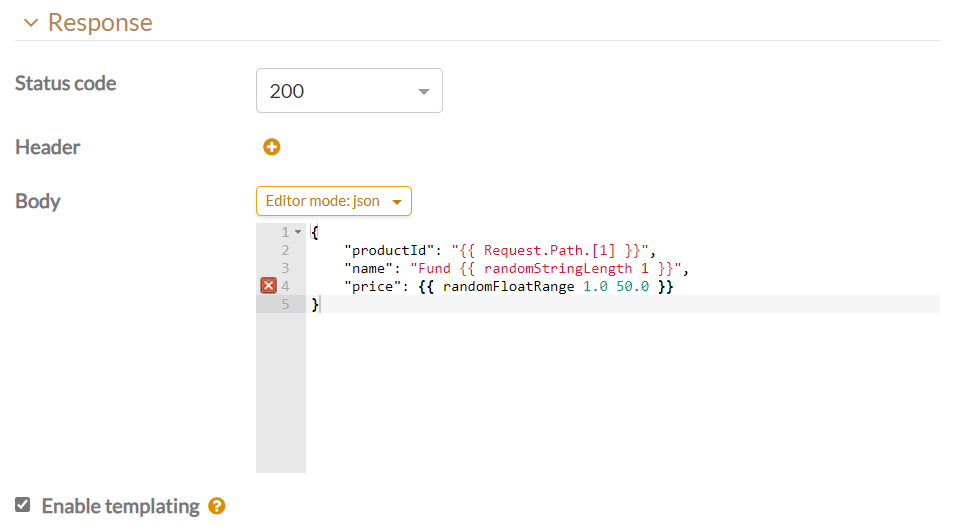Open the Editor mode json dropdown

tap(334, 201)
